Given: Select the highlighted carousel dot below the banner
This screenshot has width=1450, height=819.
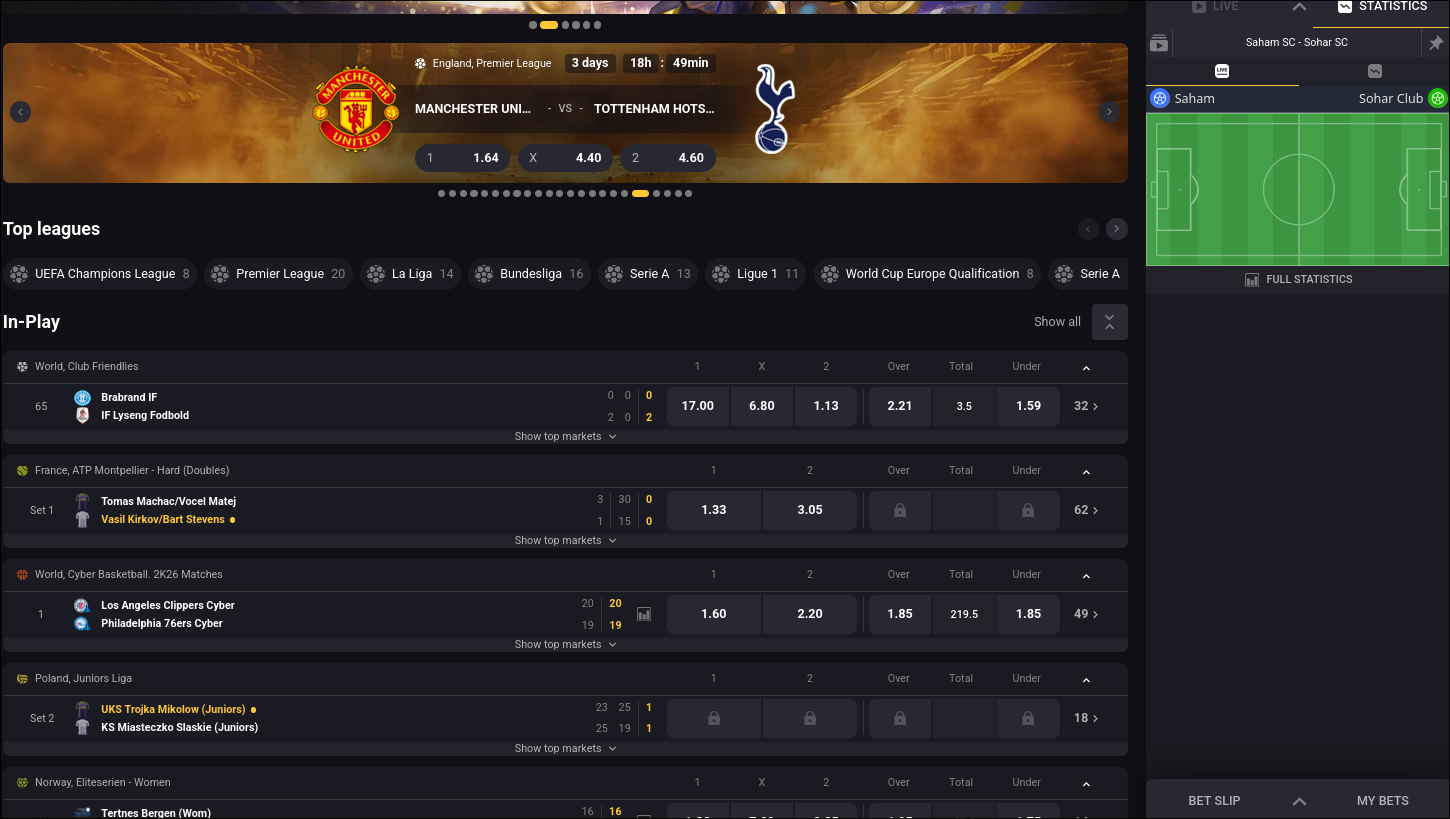Looking at the screenshot, I should pyautogui.click(x=641, y=193).
